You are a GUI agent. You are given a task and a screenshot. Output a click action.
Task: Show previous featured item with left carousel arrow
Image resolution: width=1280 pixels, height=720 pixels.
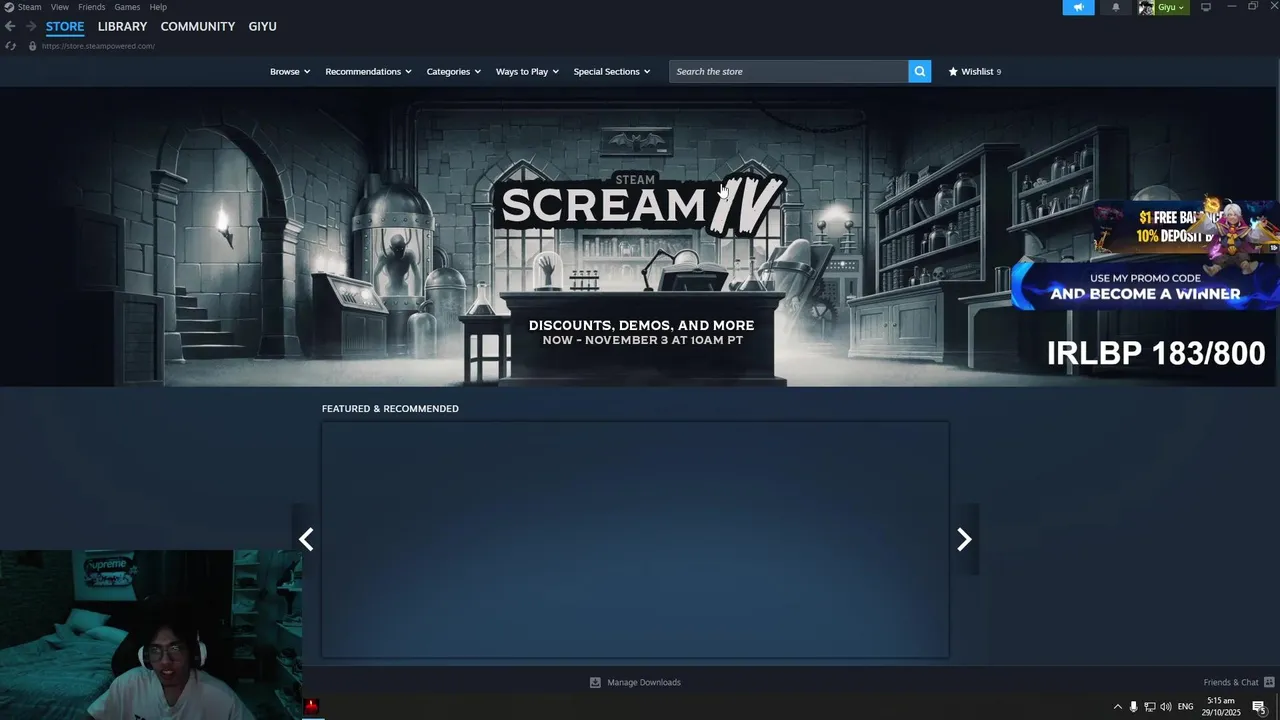[306, 539]
